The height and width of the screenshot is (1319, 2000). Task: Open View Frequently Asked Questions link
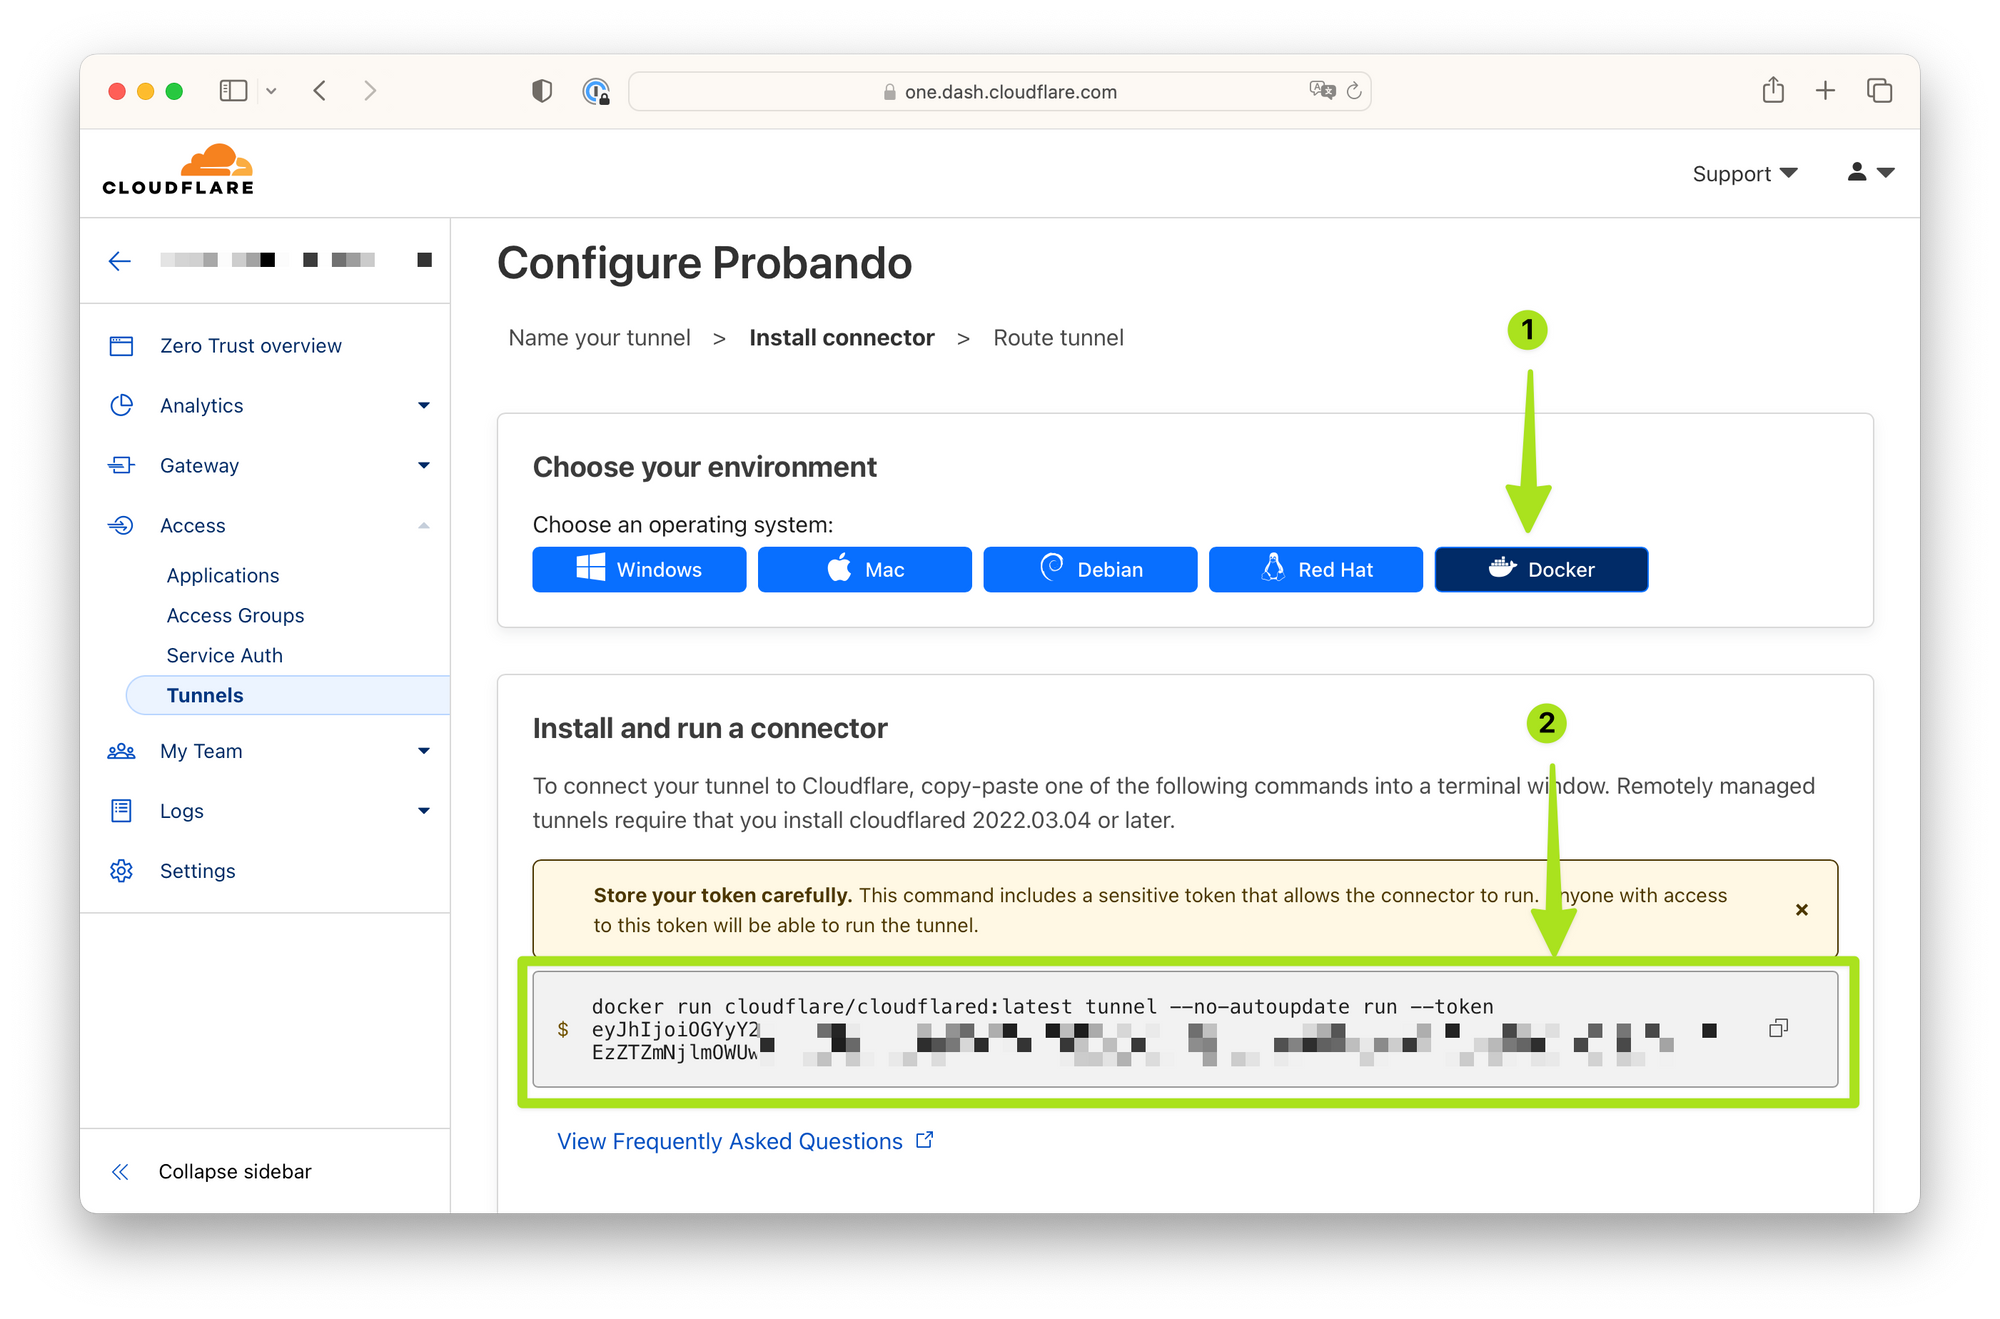point(746,1141)
